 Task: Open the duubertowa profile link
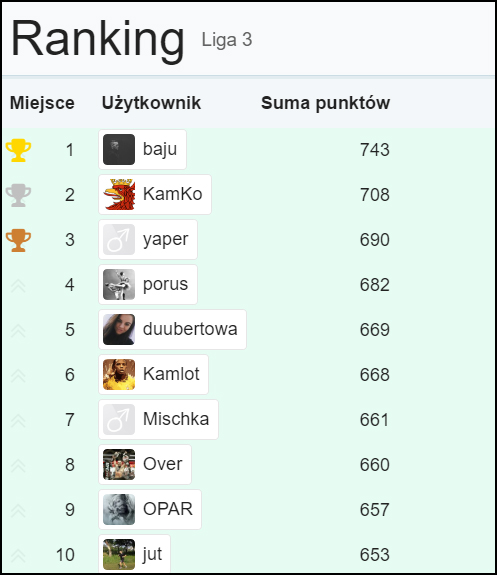tap(172, 329)
